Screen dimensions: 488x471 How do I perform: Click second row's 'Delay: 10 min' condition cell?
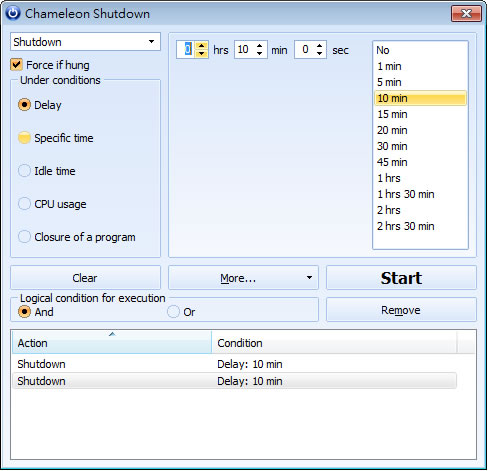pyautogui.click(x=250, y=381)
